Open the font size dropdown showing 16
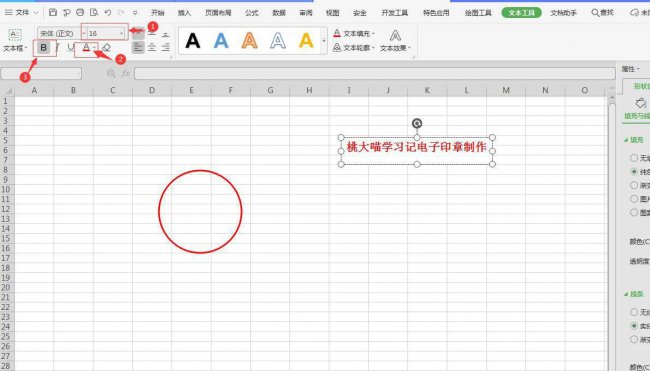 [x=121, y=33]
